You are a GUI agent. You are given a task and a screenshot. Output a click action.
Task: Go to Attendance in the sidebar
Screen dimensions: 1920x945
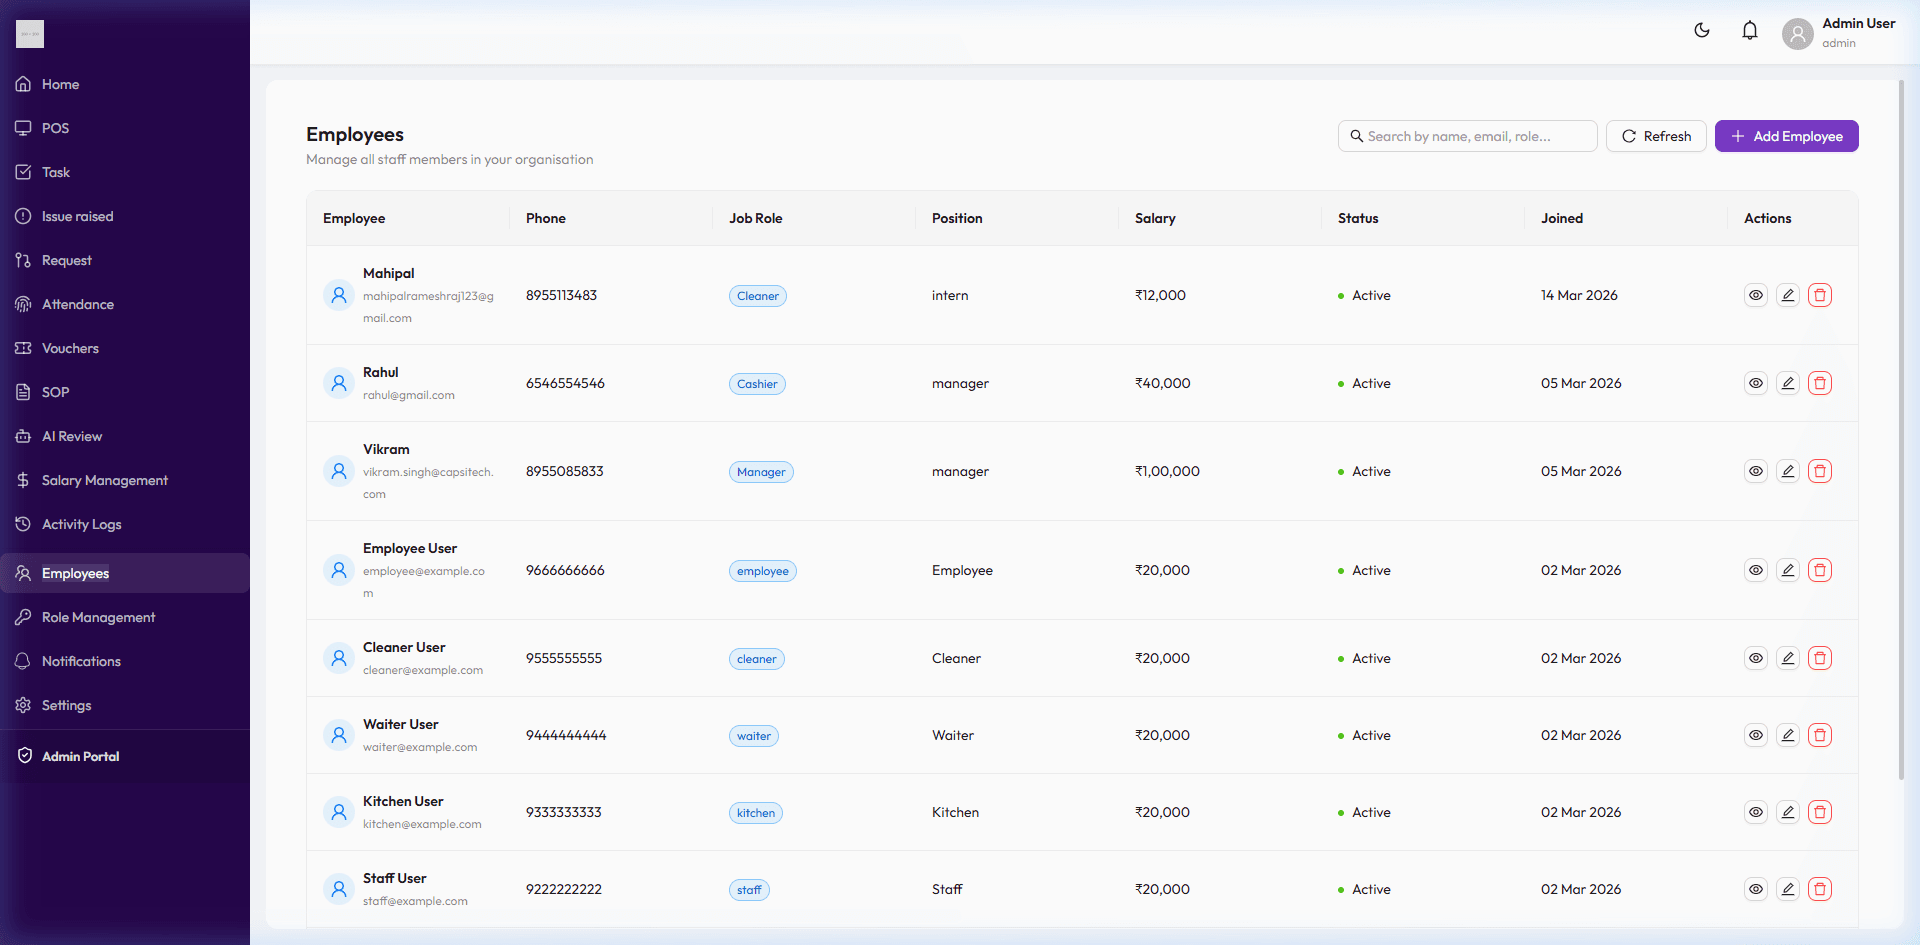[x=77, y=304]
